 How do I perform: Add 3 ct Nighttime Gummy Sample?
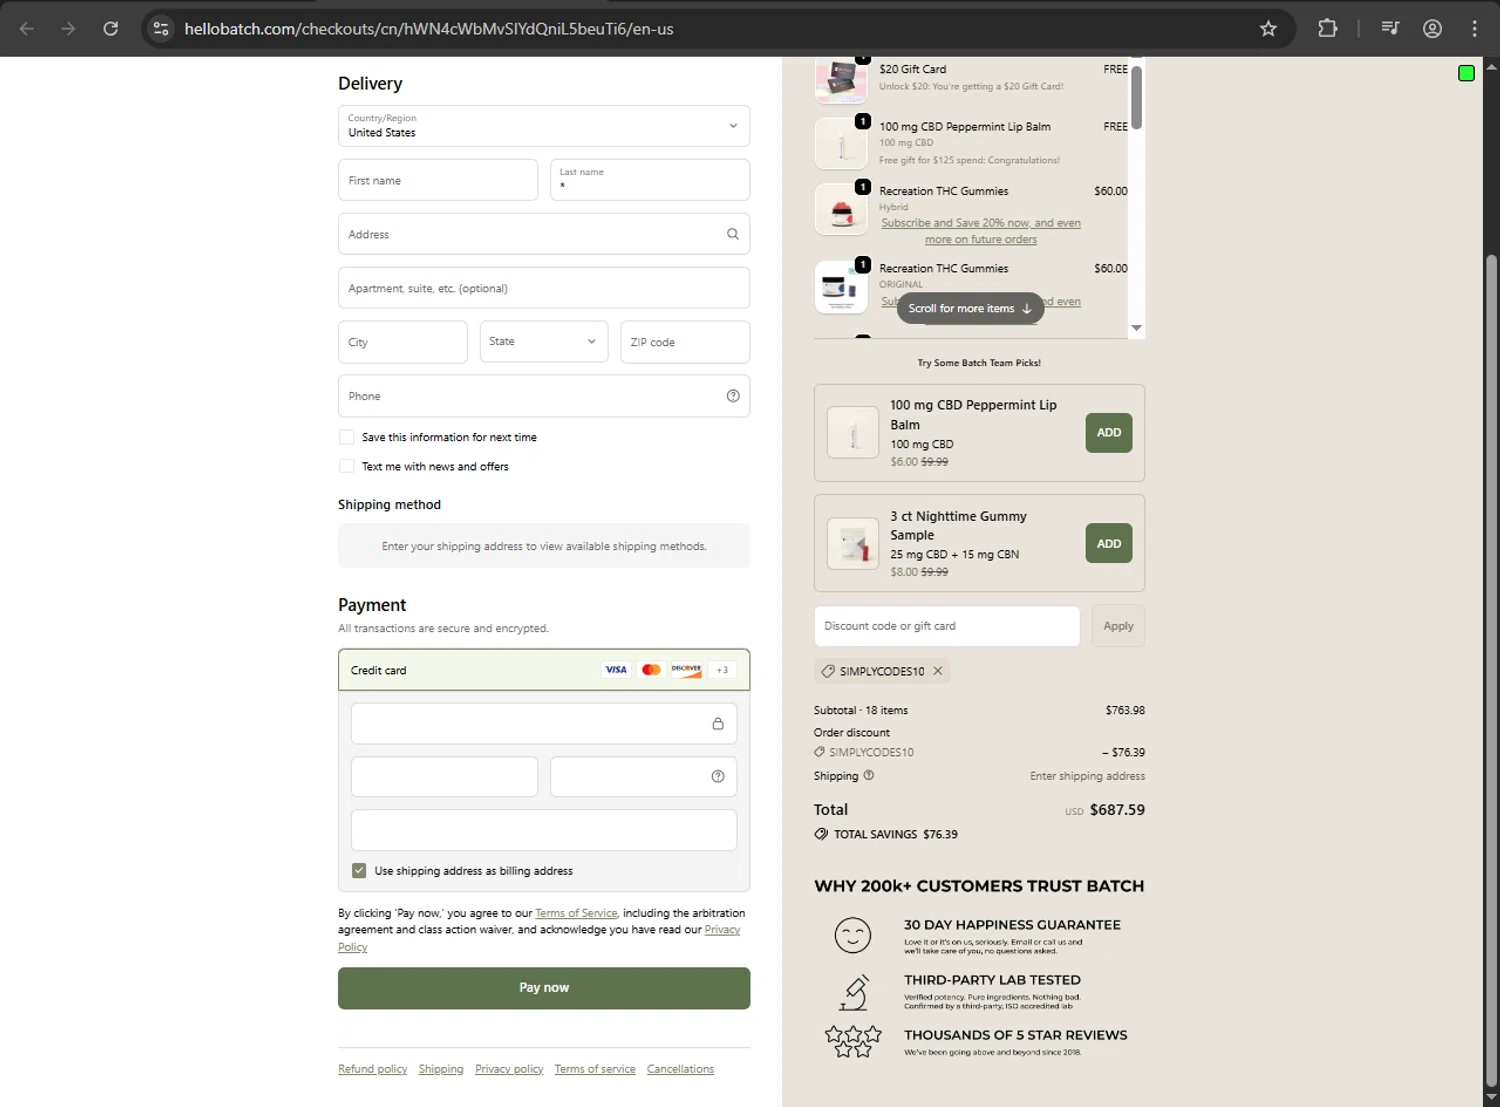[1109, 543]
